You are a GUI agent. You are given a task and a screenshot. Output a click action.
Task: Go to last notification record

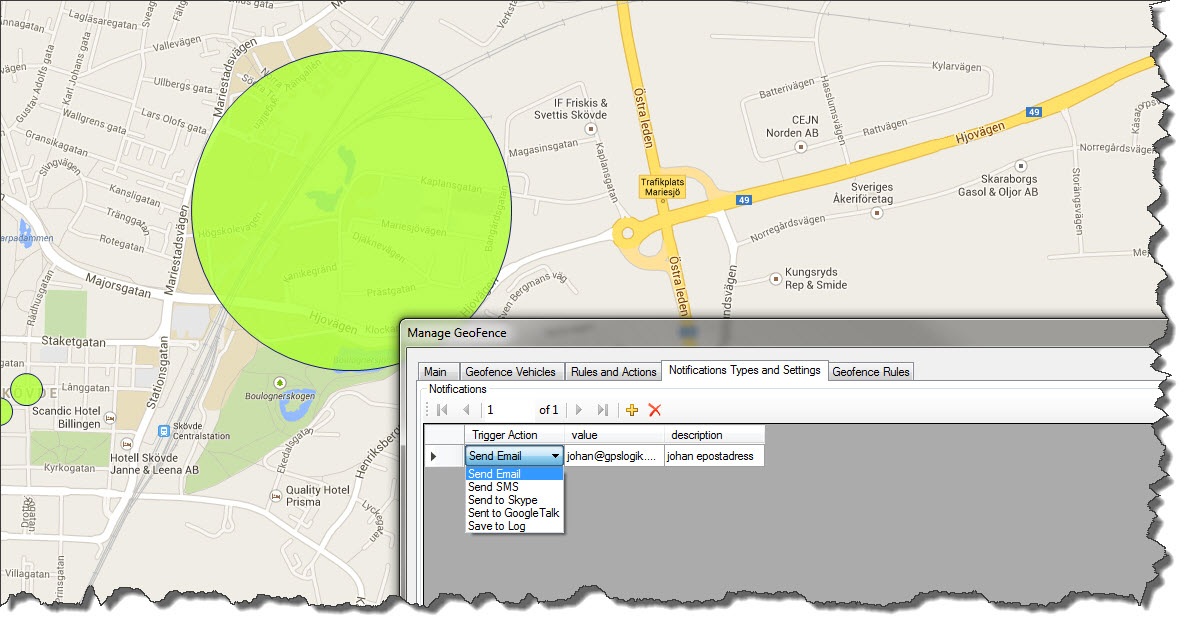pyautogui.click(x=603, y=410)
